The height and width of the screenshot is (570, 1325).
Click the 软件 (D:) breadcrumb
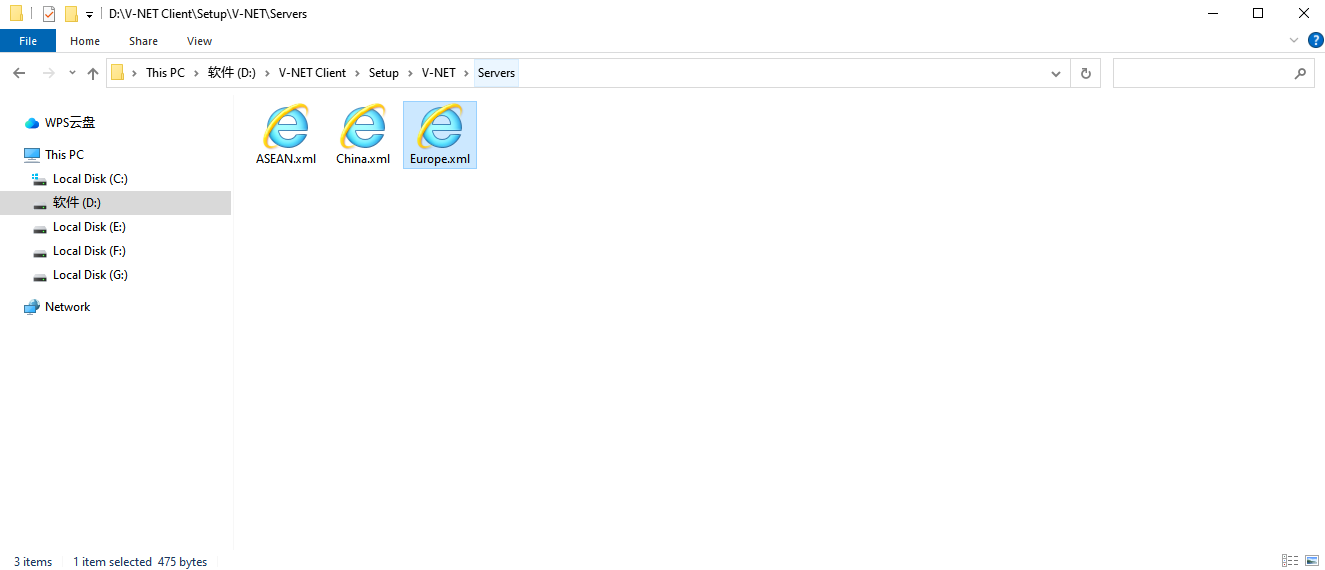pyautogui.click(x=232, y=73)
